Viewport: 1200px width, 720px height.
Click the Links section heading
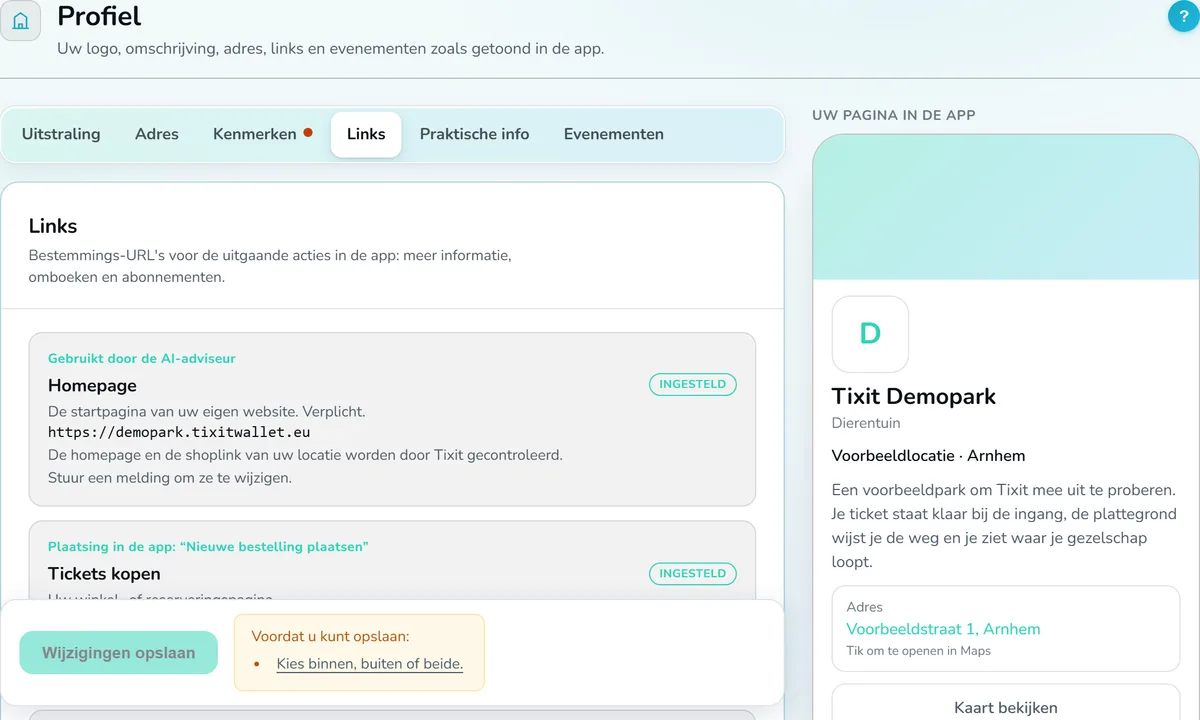(x=53, y=226)
